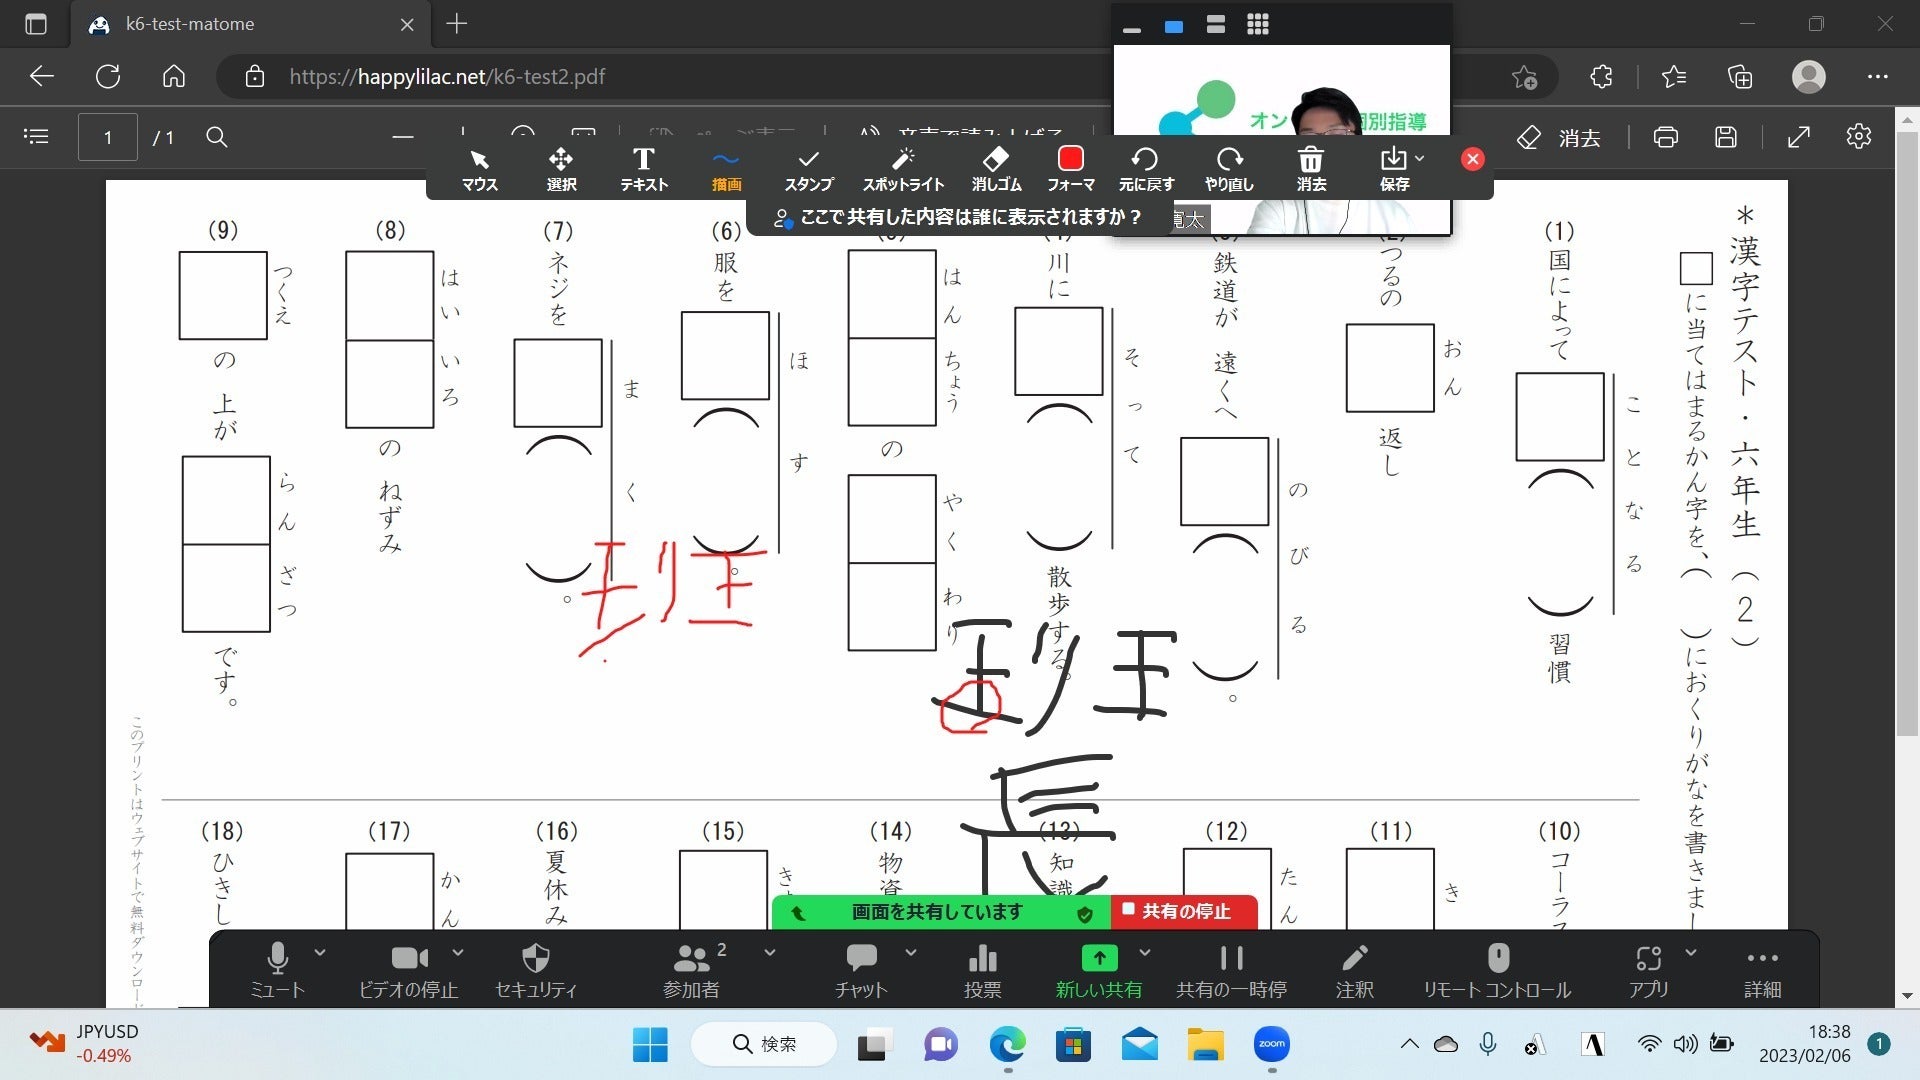
Task: Clear annotations with 消去 trash icon
Action: click(x=1311, y=170)
